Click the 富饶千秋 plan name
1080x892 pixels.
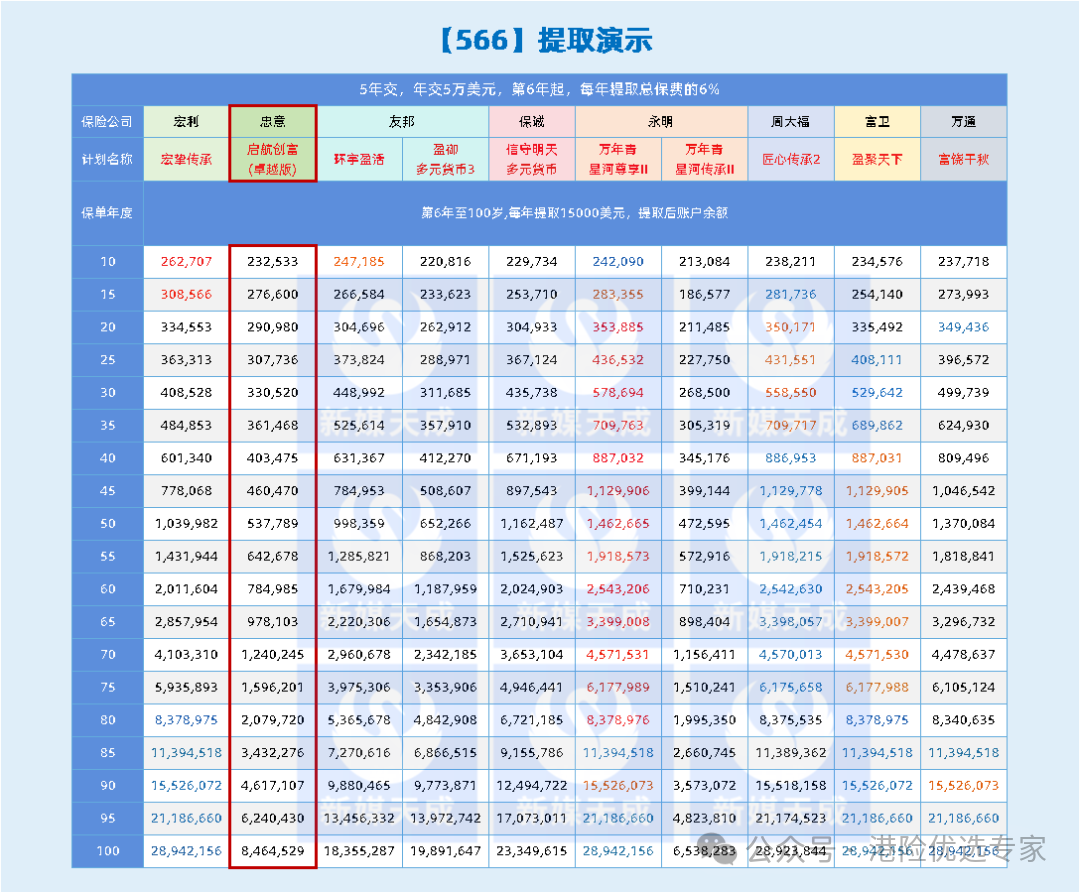tap(964, 159)
